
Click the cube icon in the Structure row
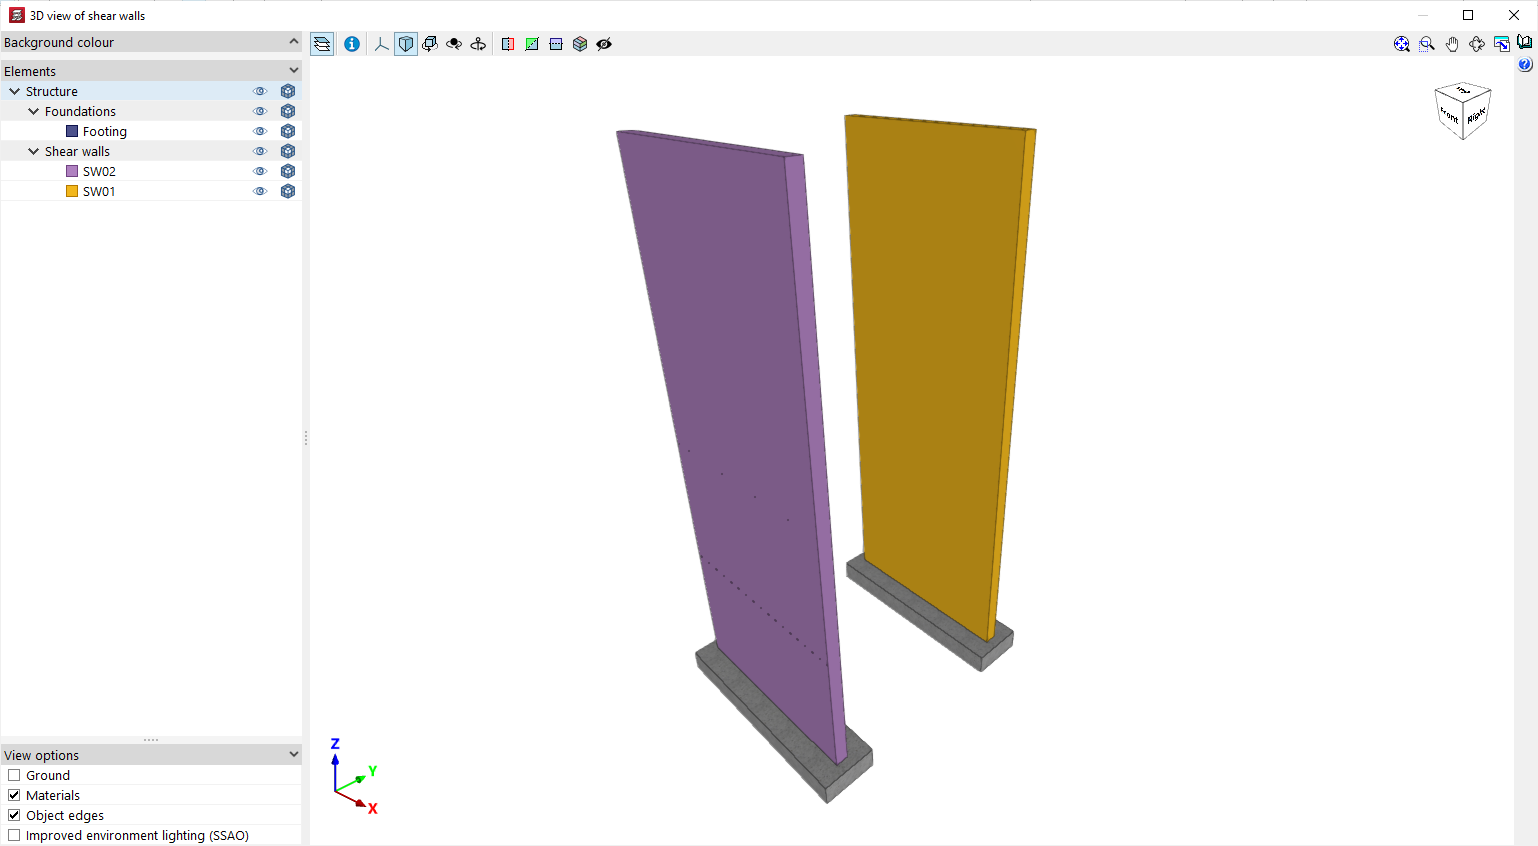288,91
